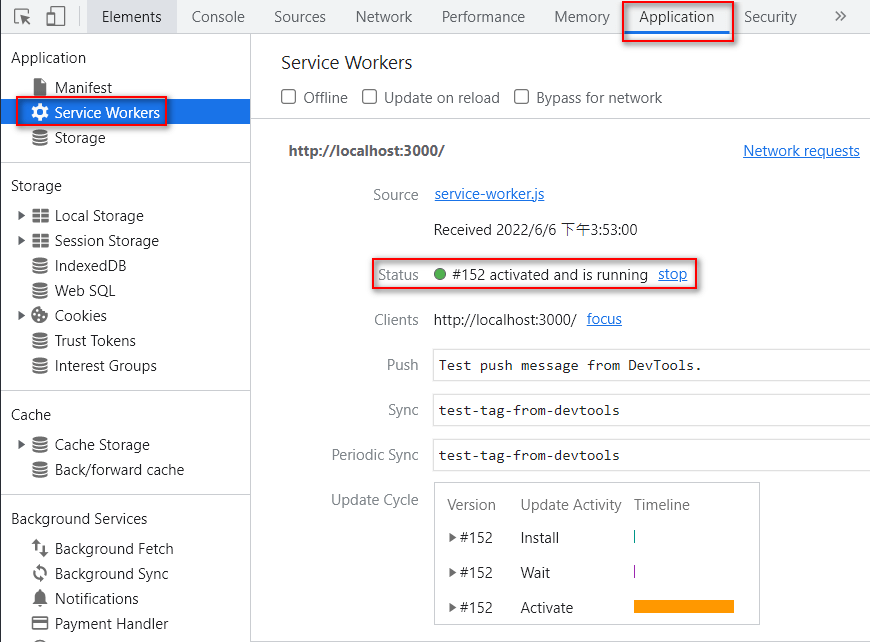Open the service-worker.js source link
The image size is (870, 642).
point(488,194)
